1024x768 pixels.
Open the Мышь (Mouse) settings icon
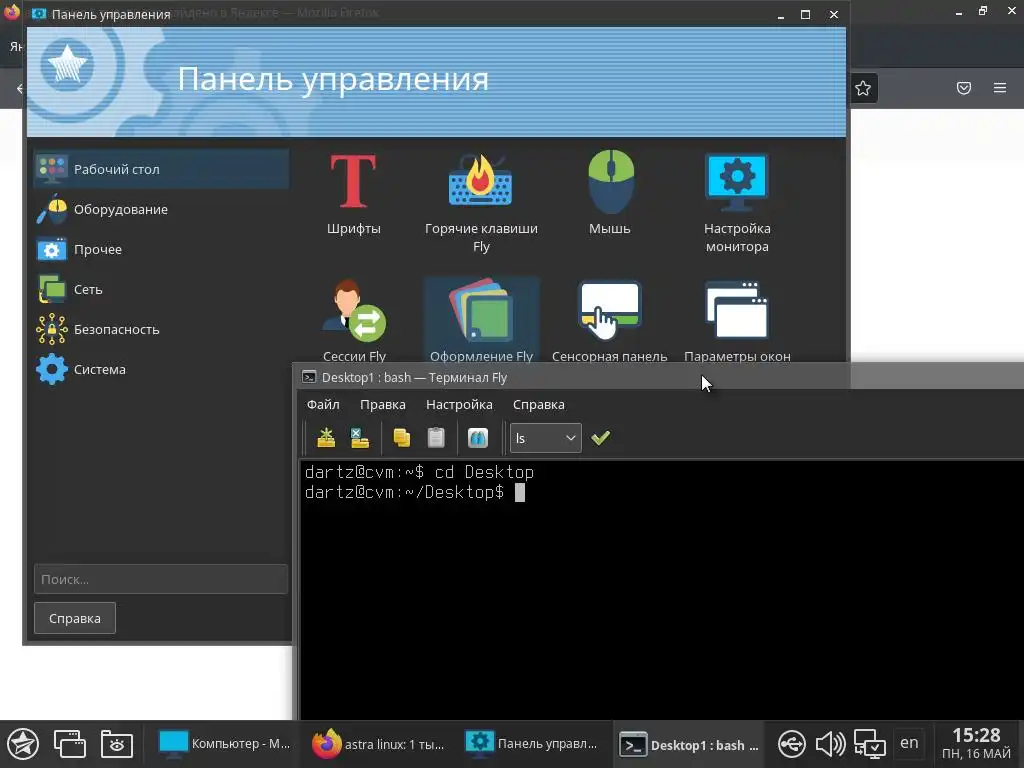pyautogui.click(x=610, y=193)
